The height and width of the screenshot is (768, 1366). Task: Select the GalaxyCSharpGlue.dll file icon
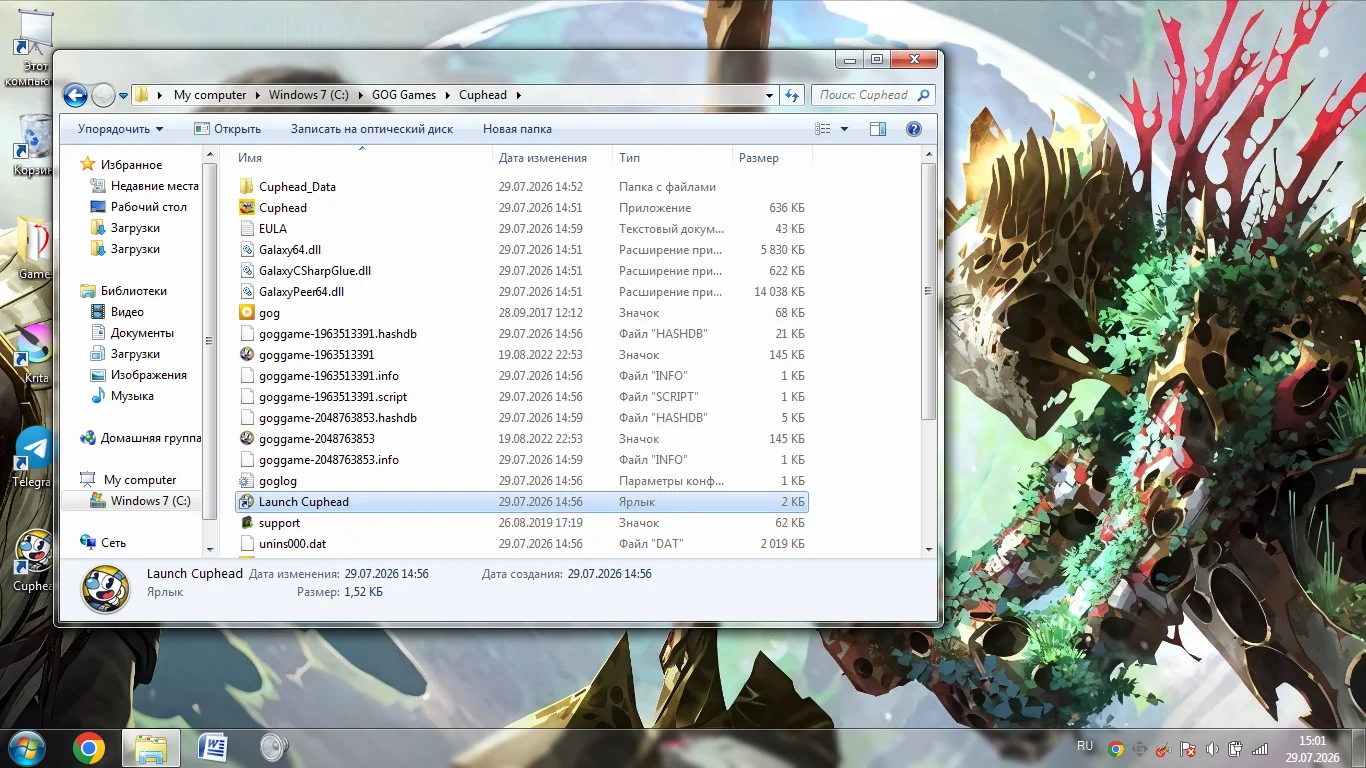coord(247,271)
